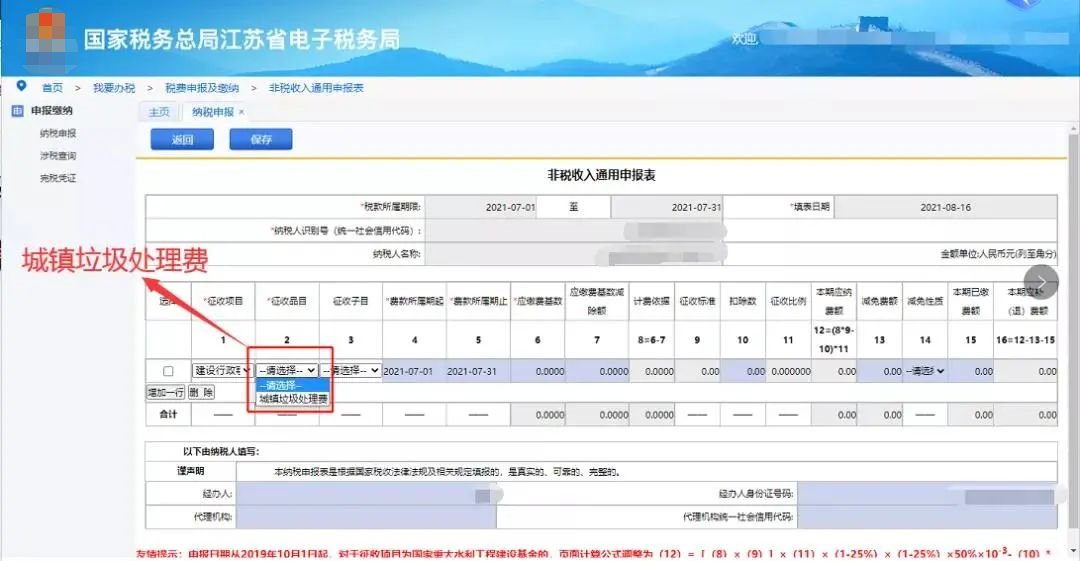The height and width of the screenshot is (561, 1080).
Task: Select the --请选择-- option in the open list
Action: tap(281, 385)
